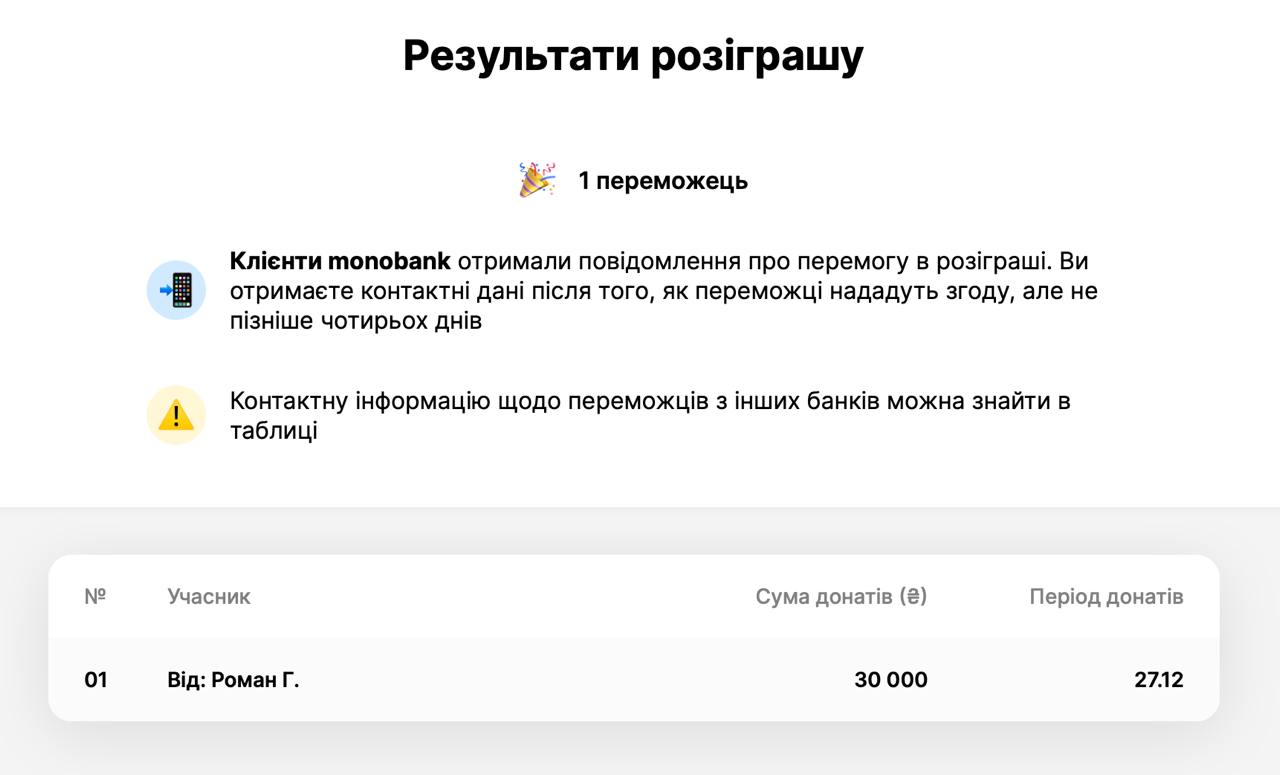This screenshot has width=1280, height=775.
Task: Select row number "01" in the table
Action: click(96, 680)
